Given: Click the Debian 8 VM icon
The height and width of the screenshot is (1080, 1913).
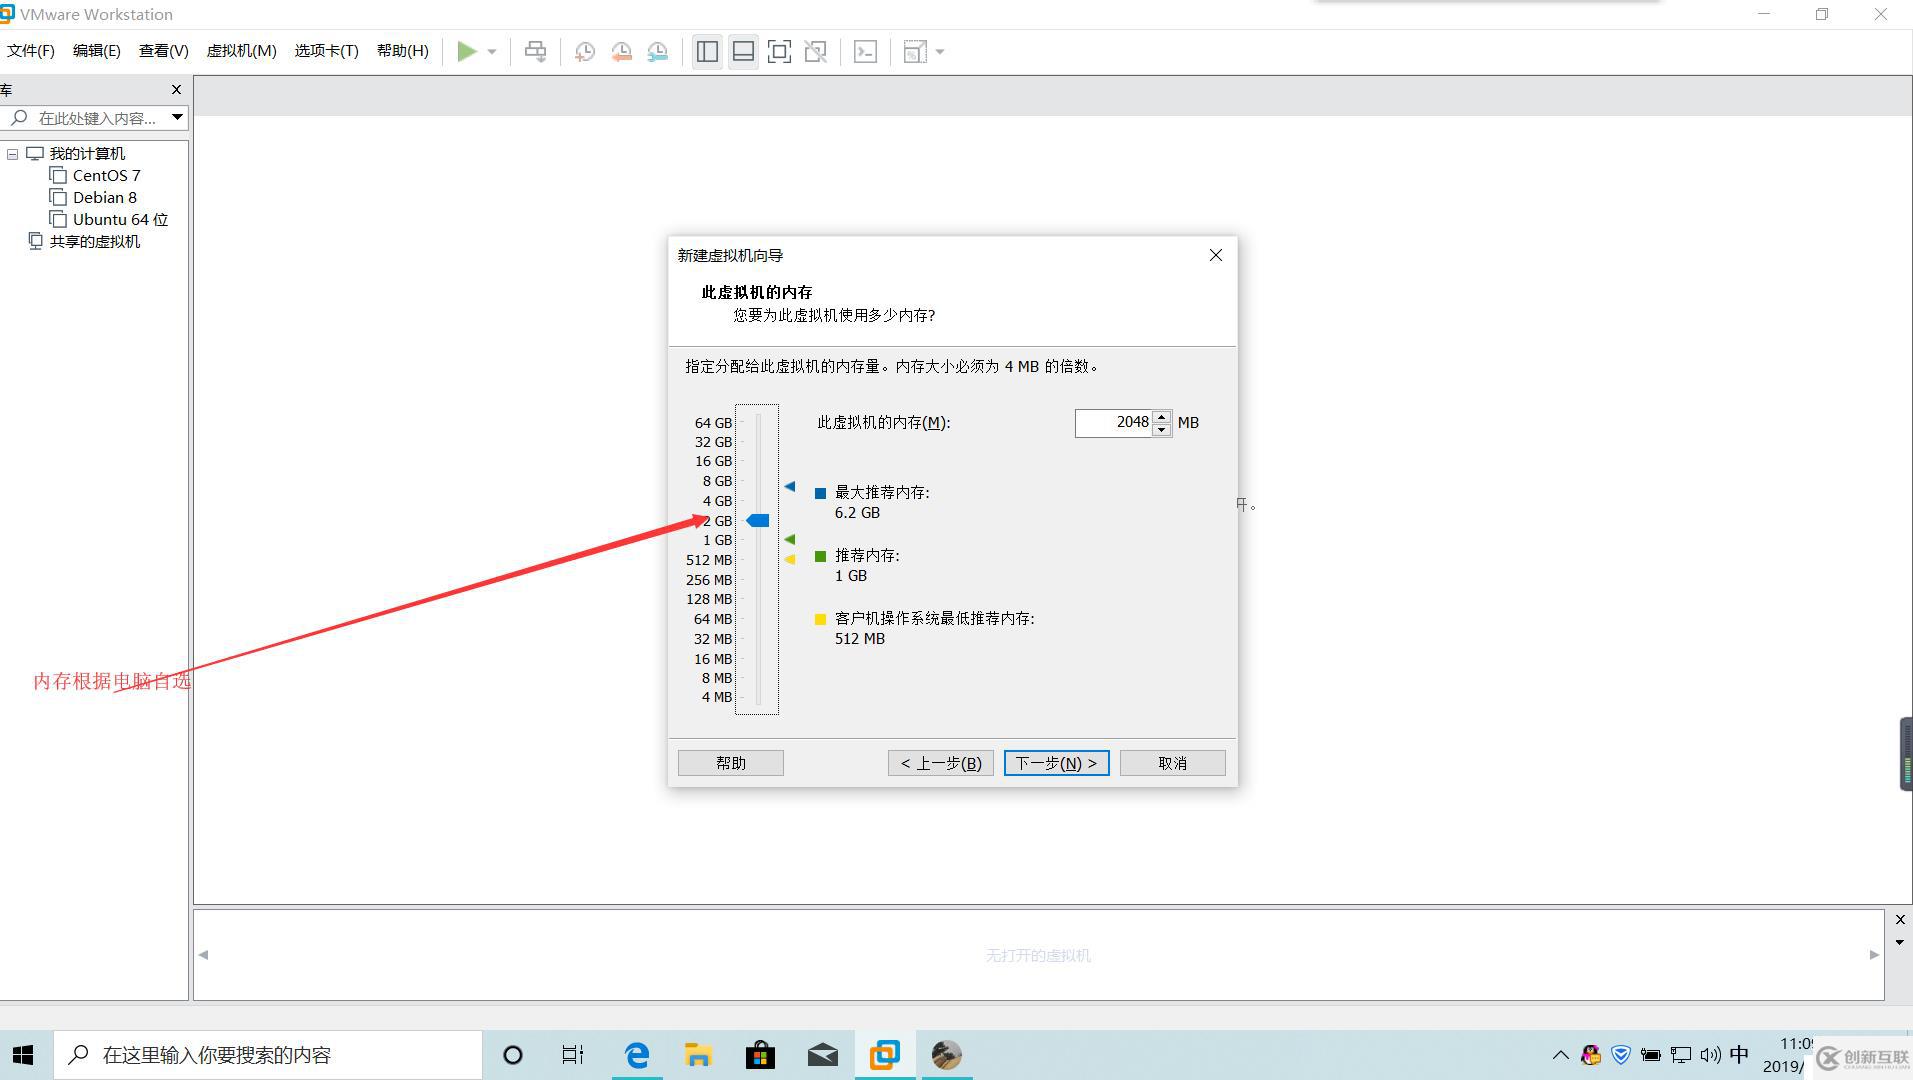Looking at the screenshot, I should (58, 198).
